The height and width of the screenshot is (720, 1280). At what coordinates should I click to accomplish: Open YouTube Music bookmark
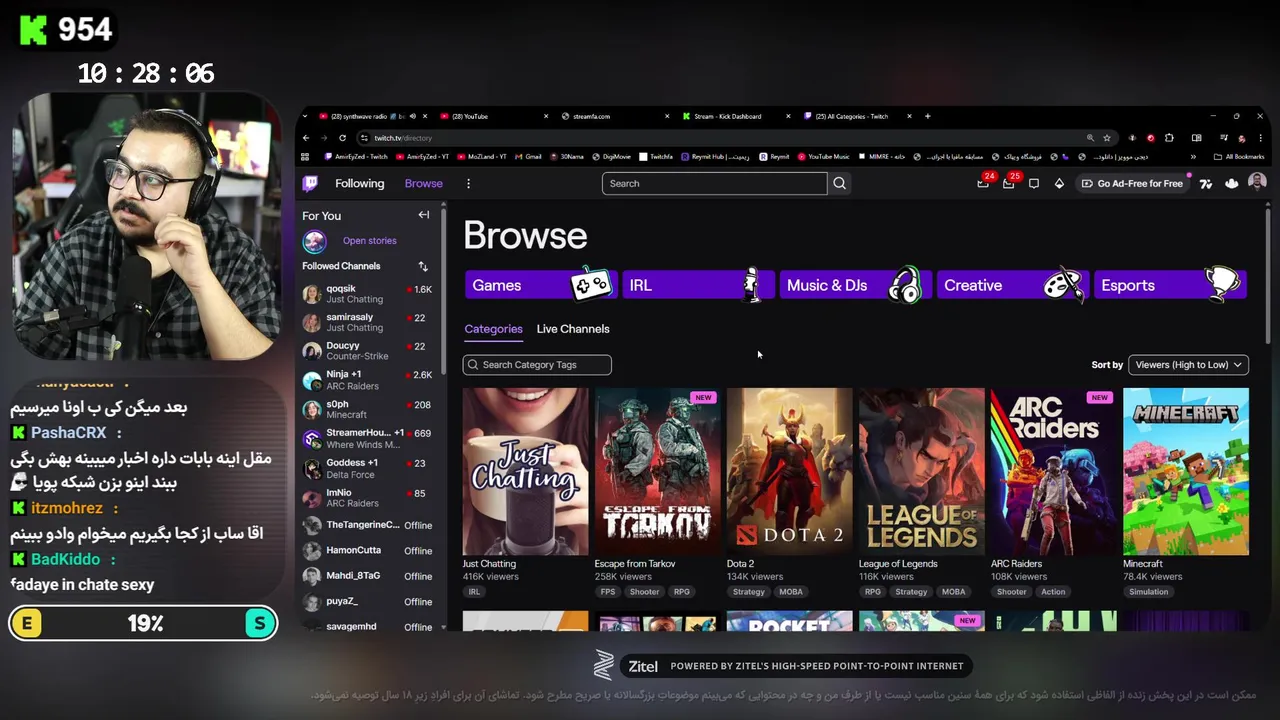[823, 157]
